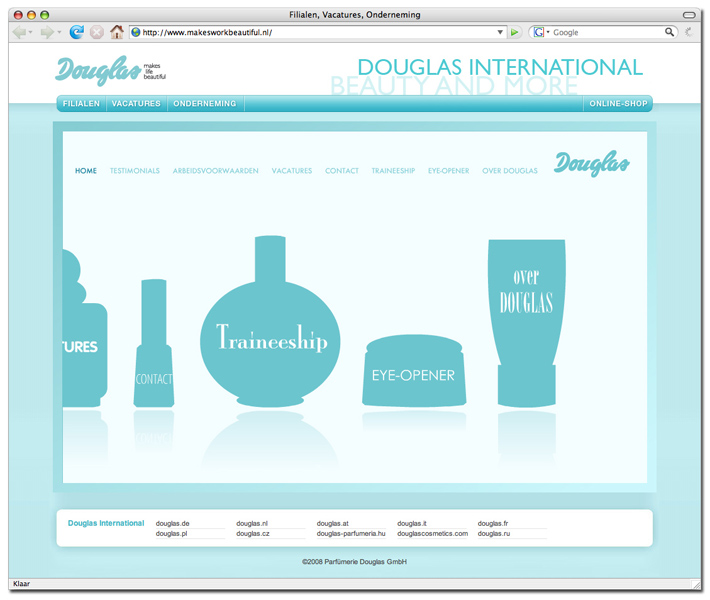
Task: Click the DOUGLAS INTERNATIONAL header title
Action: click(x=500, y=67)
